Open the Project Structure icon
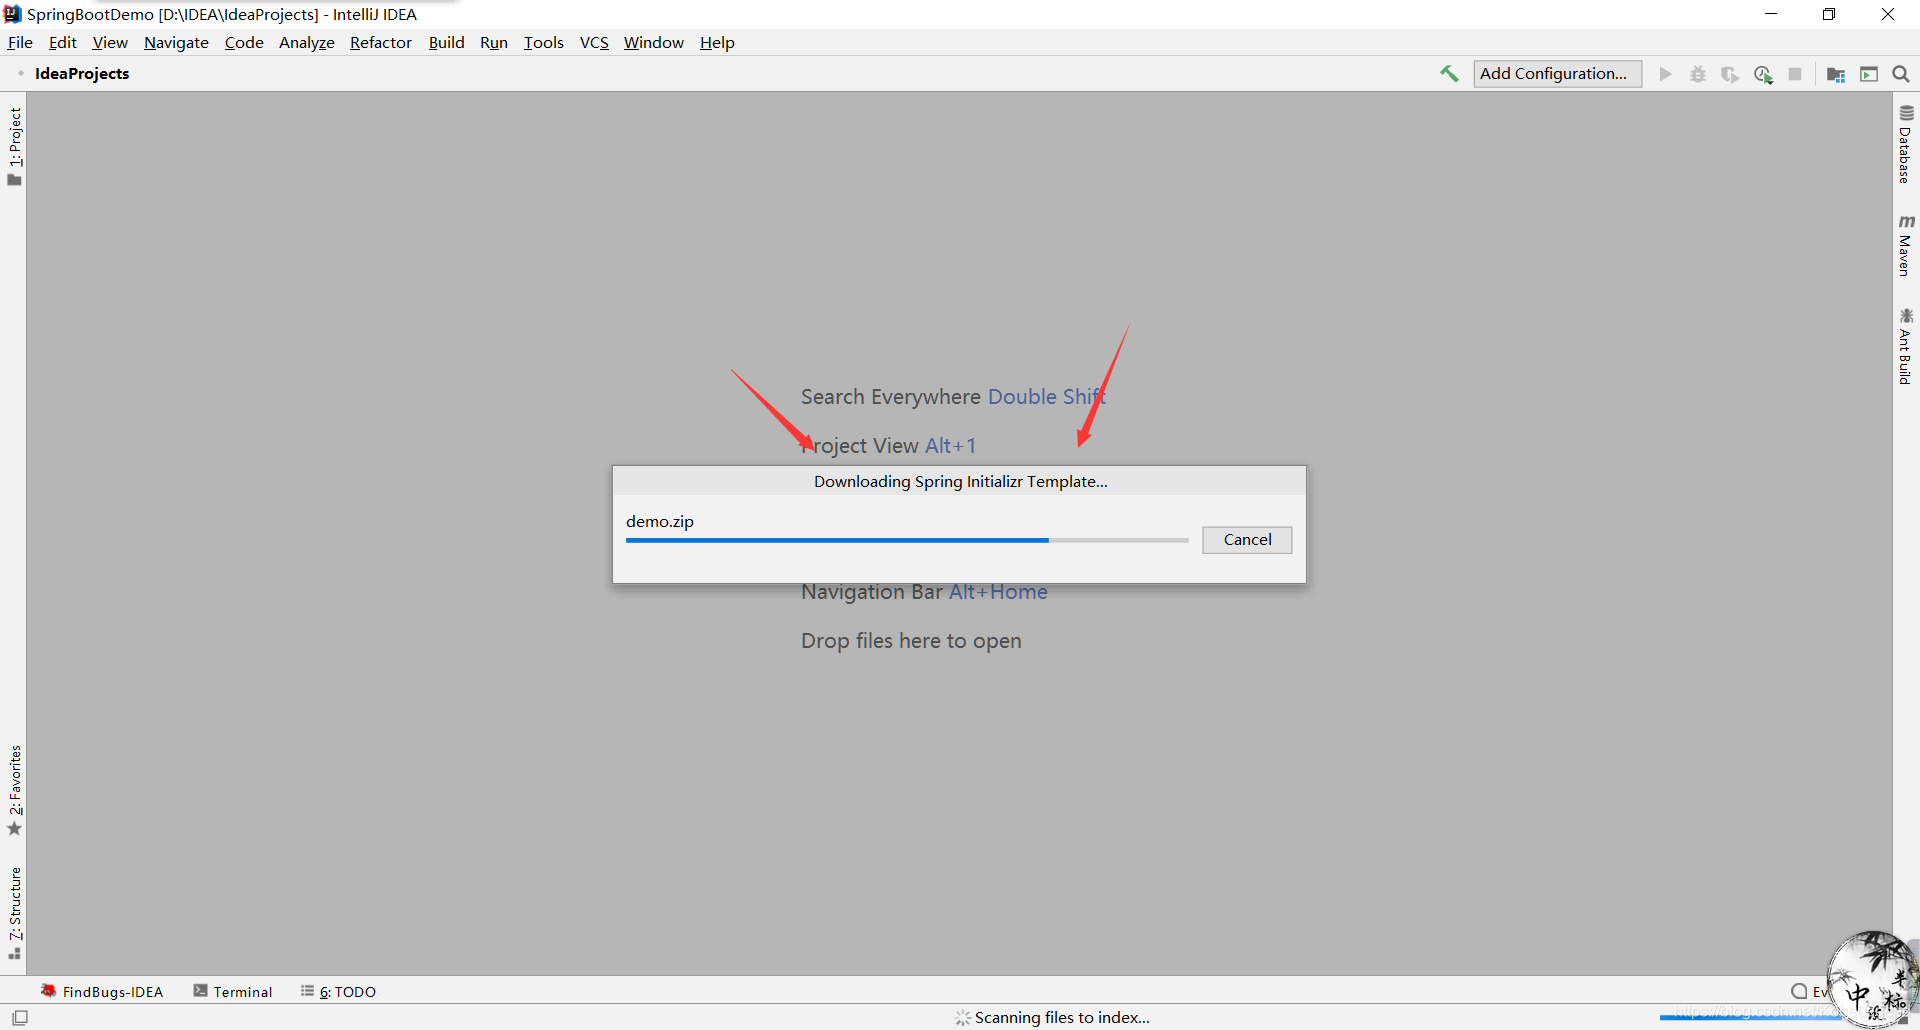The height and width of the screenshot is (1030, 1920). tap(1836, 74)
